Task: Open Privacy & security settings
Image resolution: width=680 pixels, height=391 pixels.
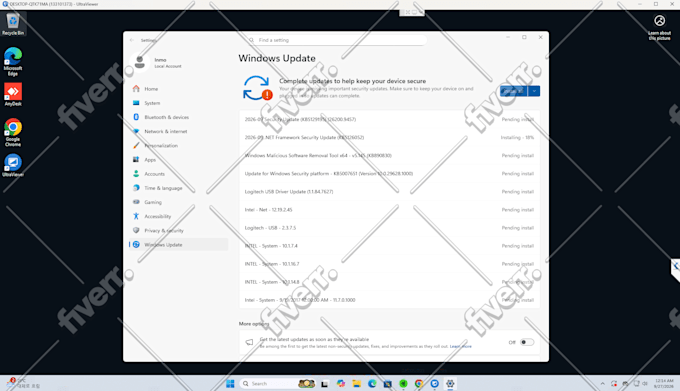Action: point(178,231)
